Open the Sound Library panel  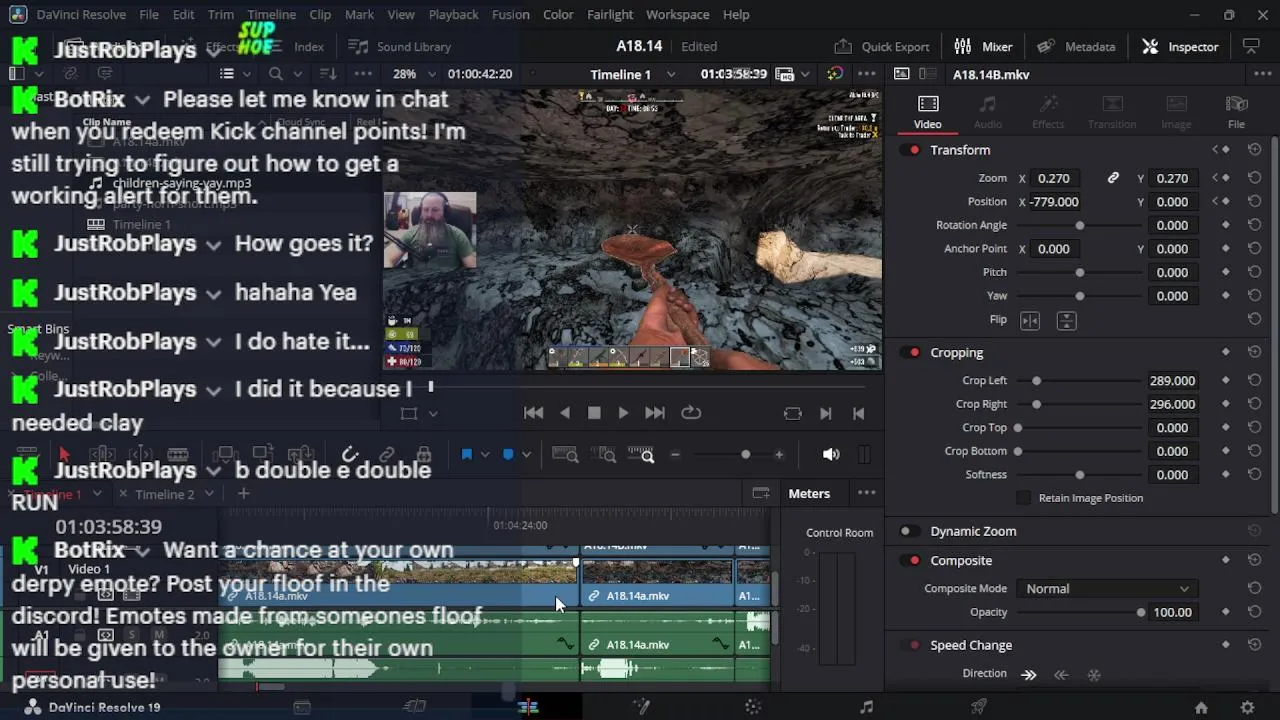coord(399,47)
